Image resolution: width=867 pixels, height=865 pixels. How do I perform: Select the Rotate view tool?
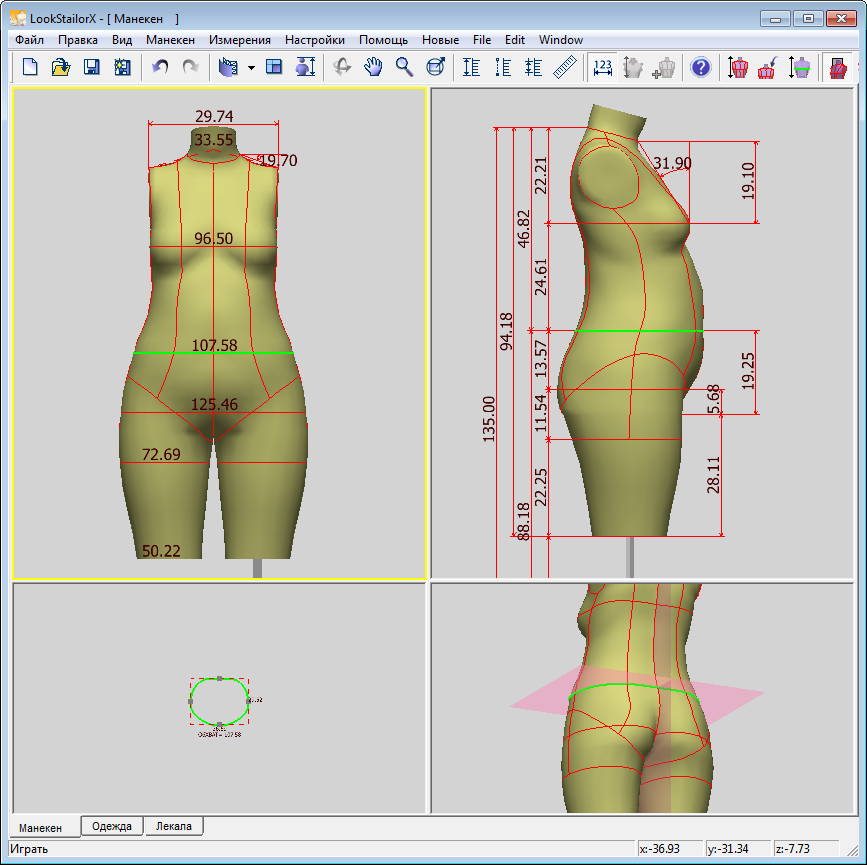coord(342,67)
